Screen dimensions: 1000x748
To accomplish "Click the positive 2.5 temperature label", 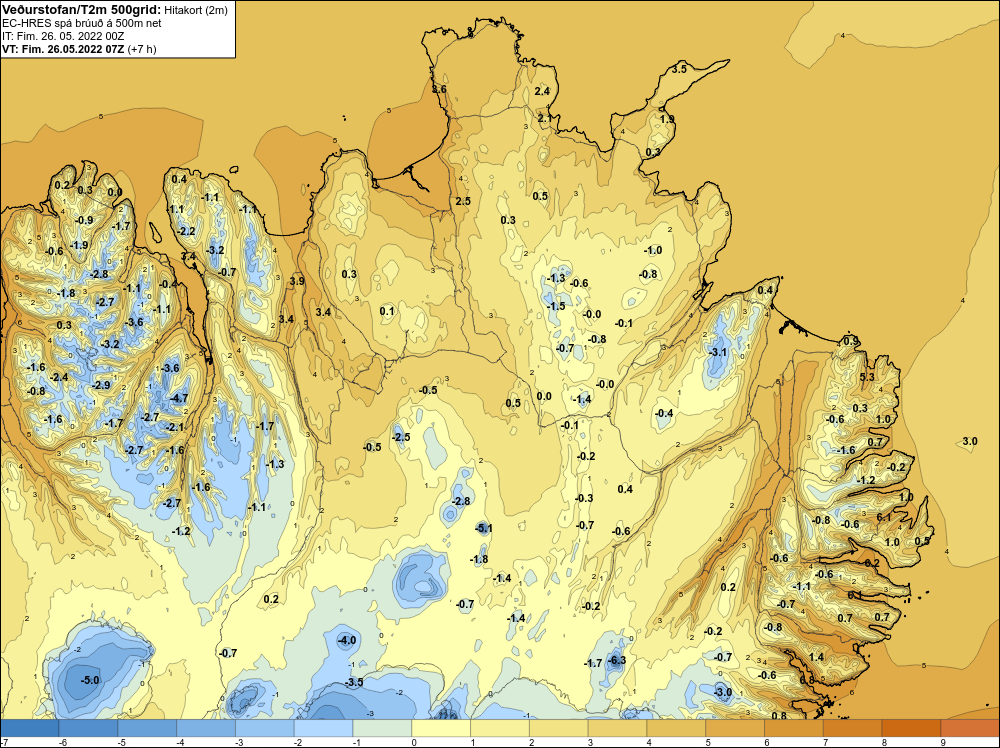I will pos(462,201).
